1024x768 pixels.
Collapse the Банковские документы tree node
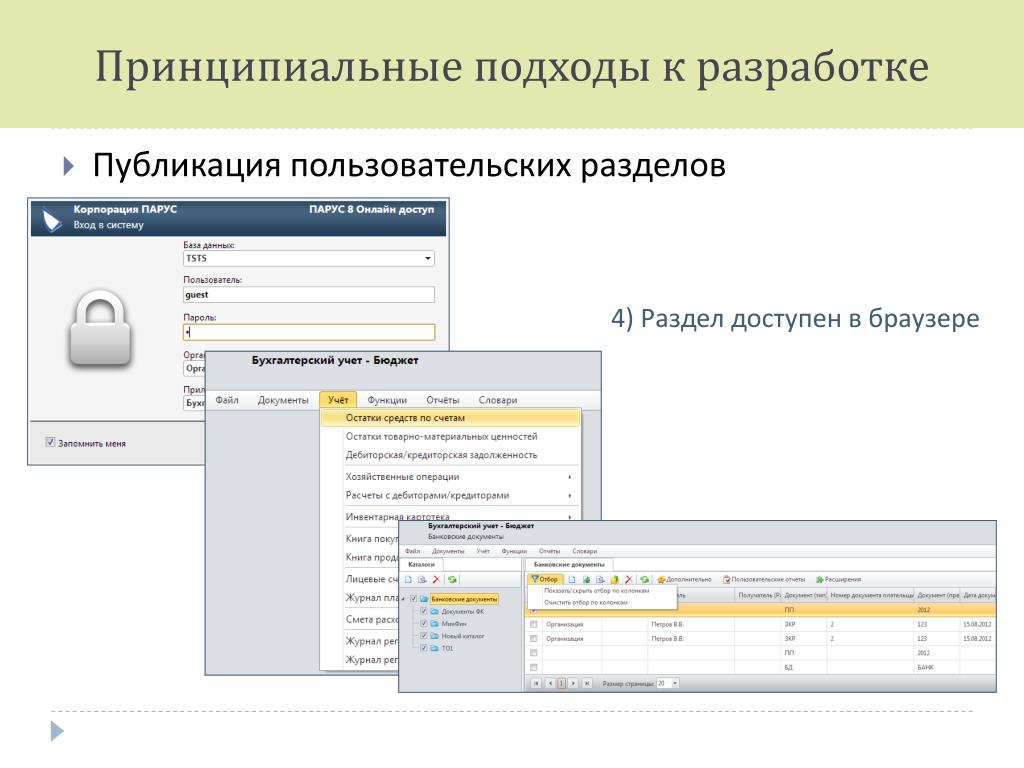coord(404,599)
